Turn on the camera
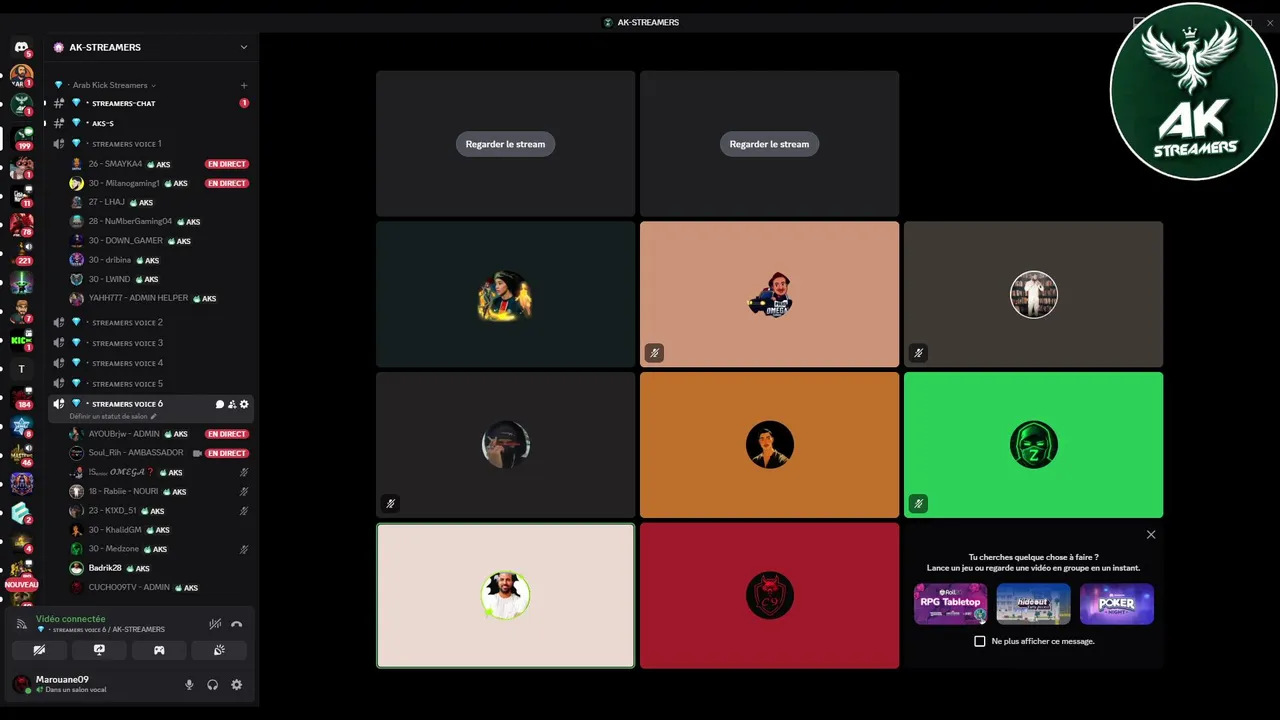The image size is (1280, 720). (x=39, y=650)
